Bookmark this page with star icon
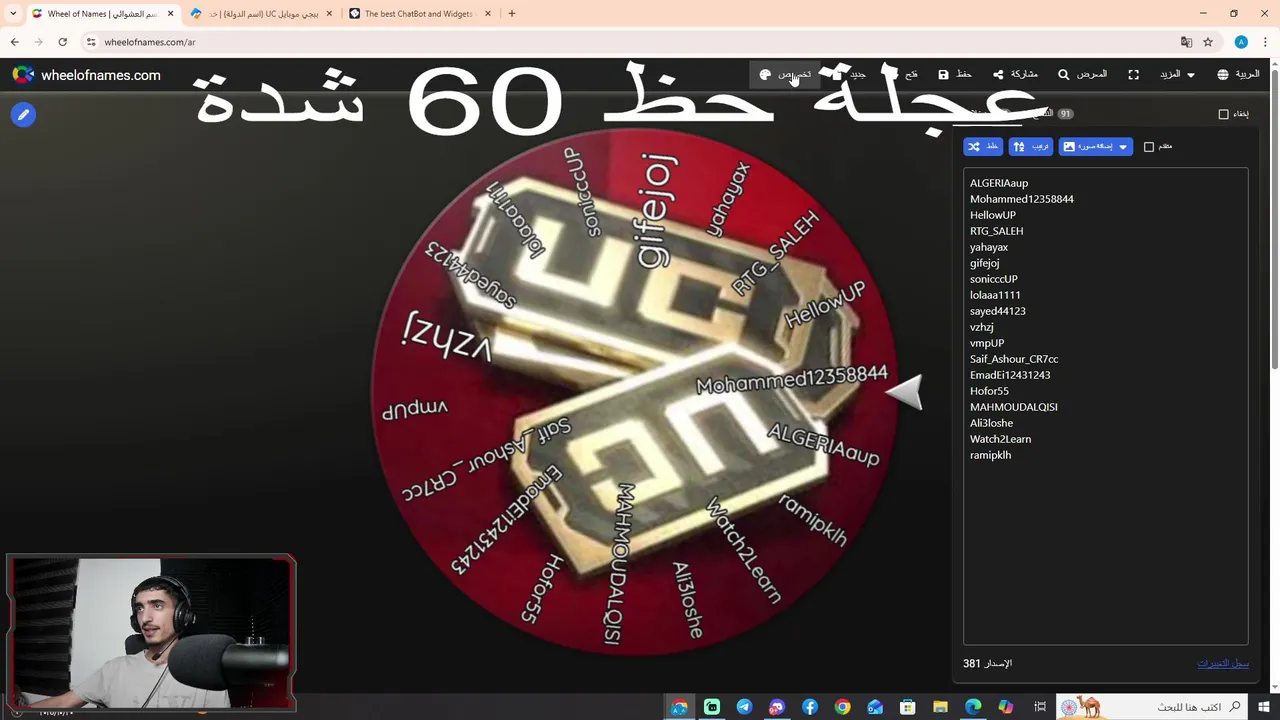Screen dimensions: 1280x720 [1208, 42]
